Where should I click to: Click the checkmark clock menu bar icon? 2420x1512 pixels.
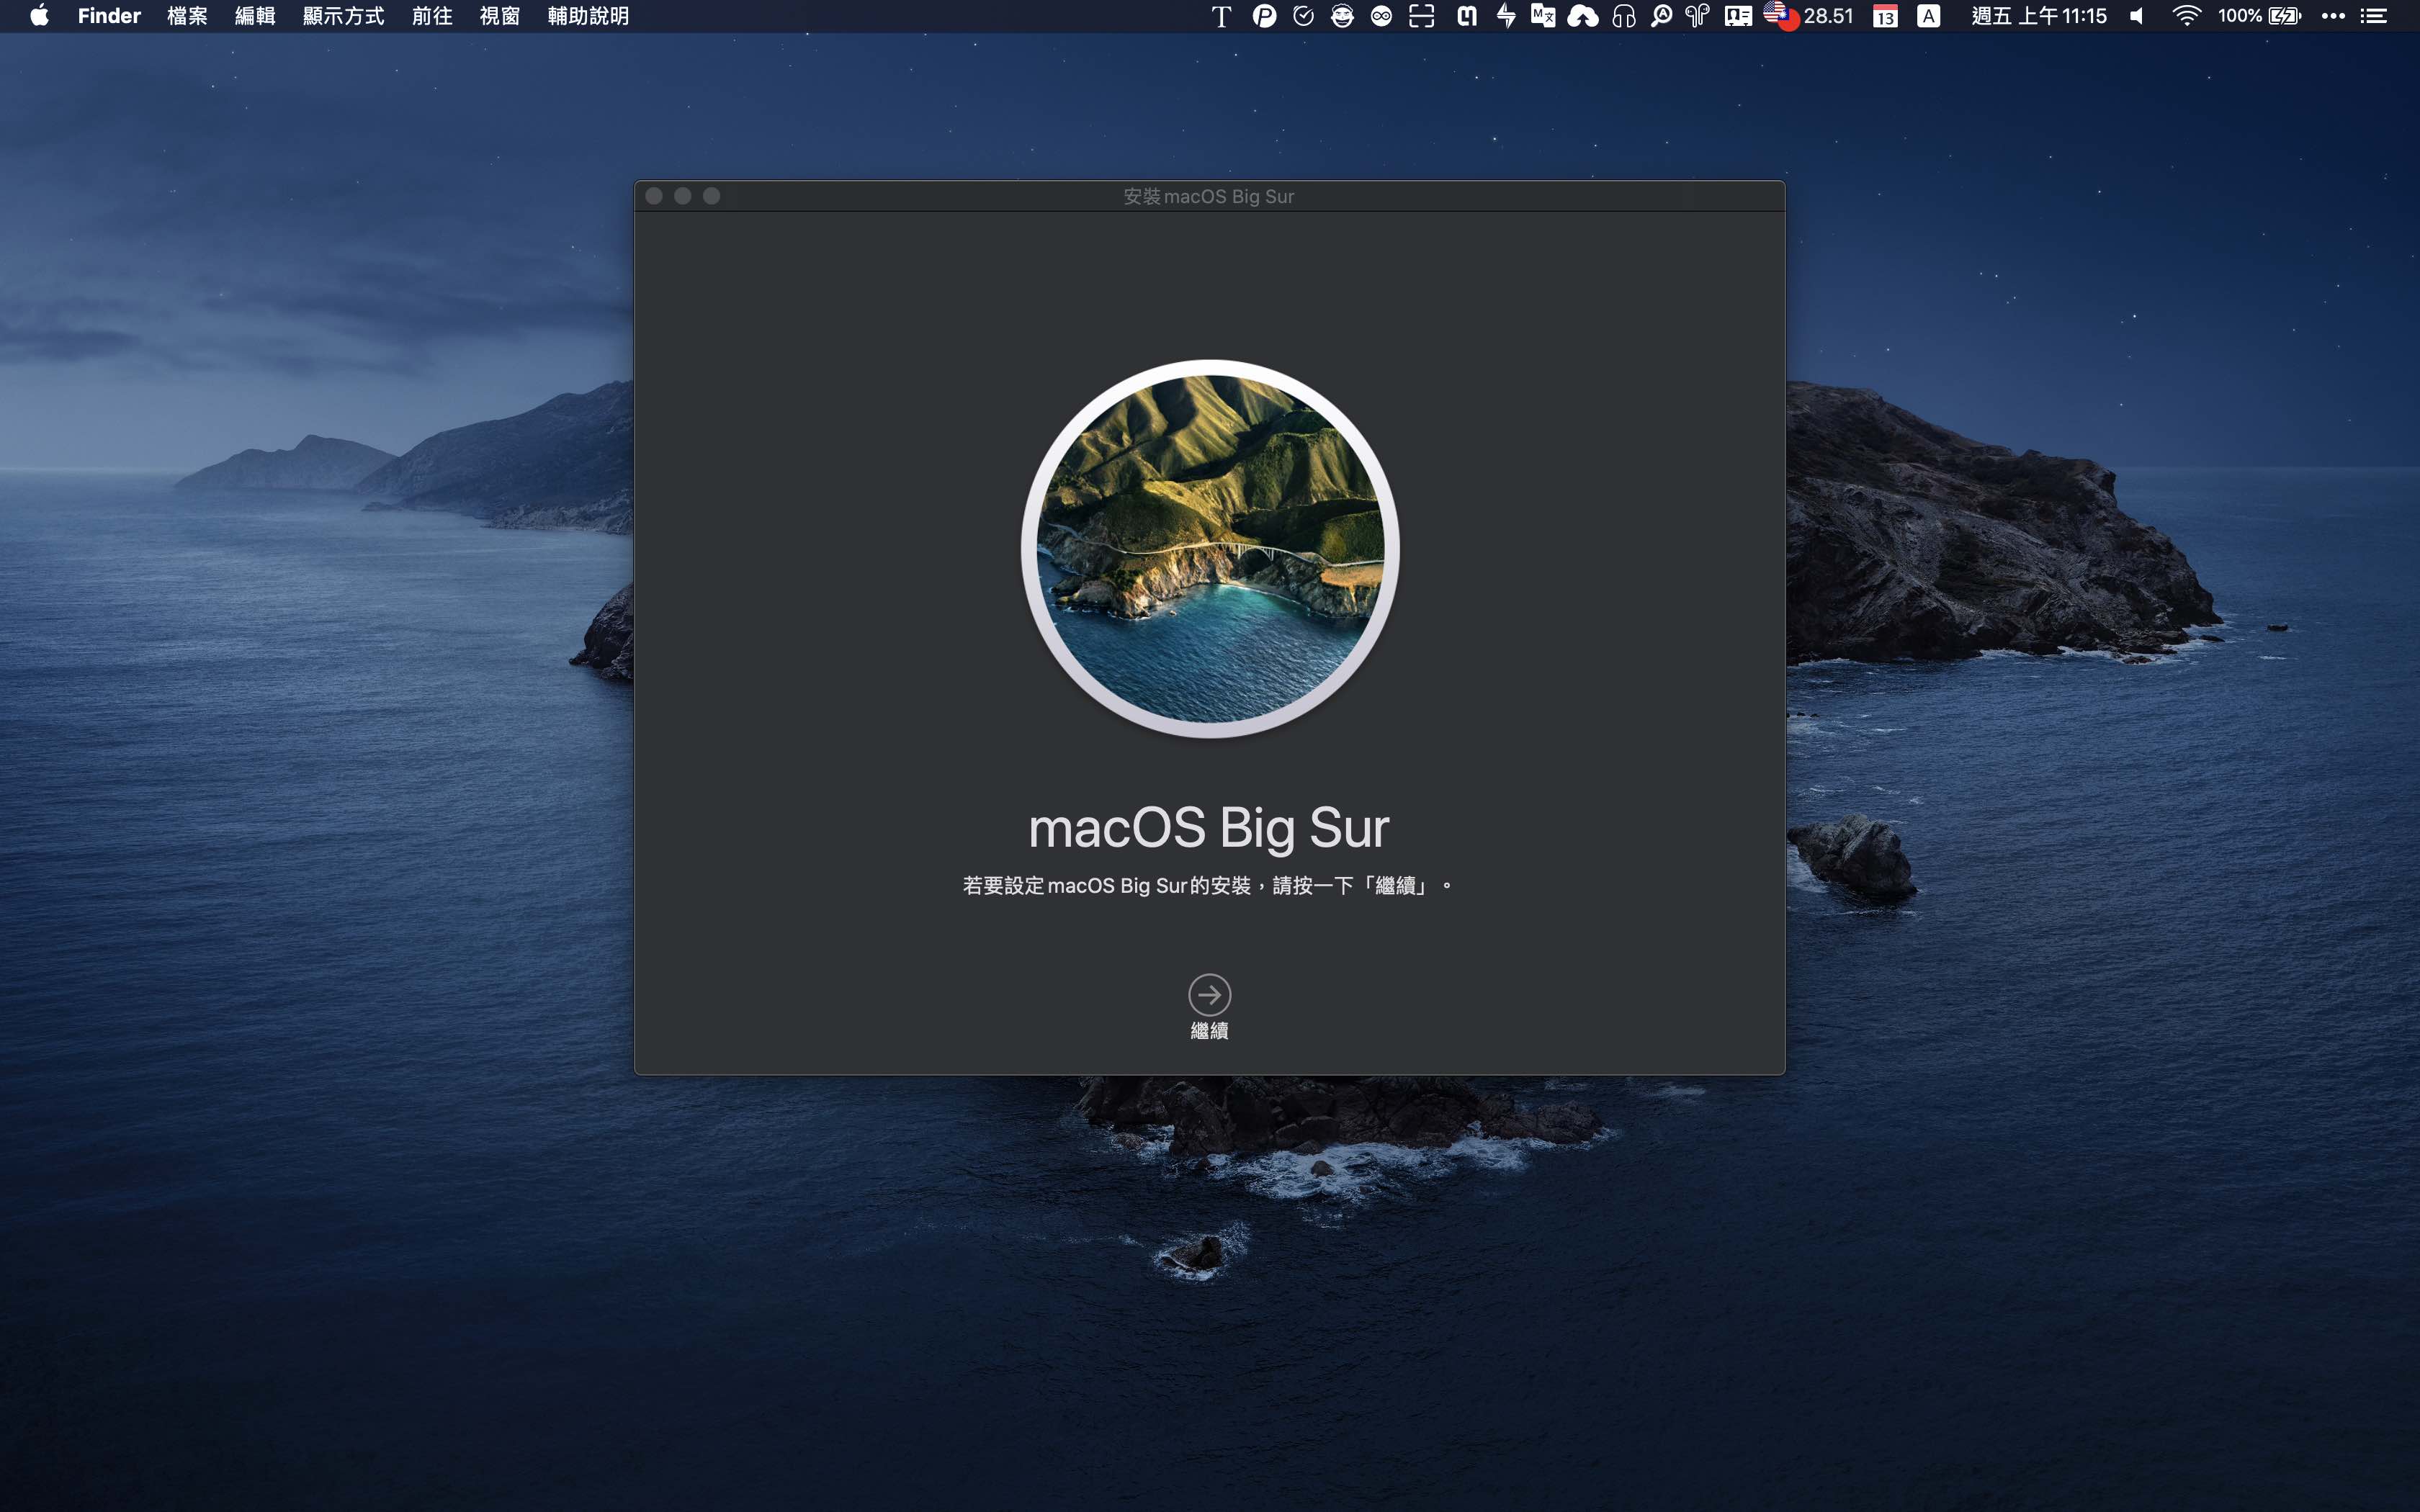click(x=1303, y=16)
